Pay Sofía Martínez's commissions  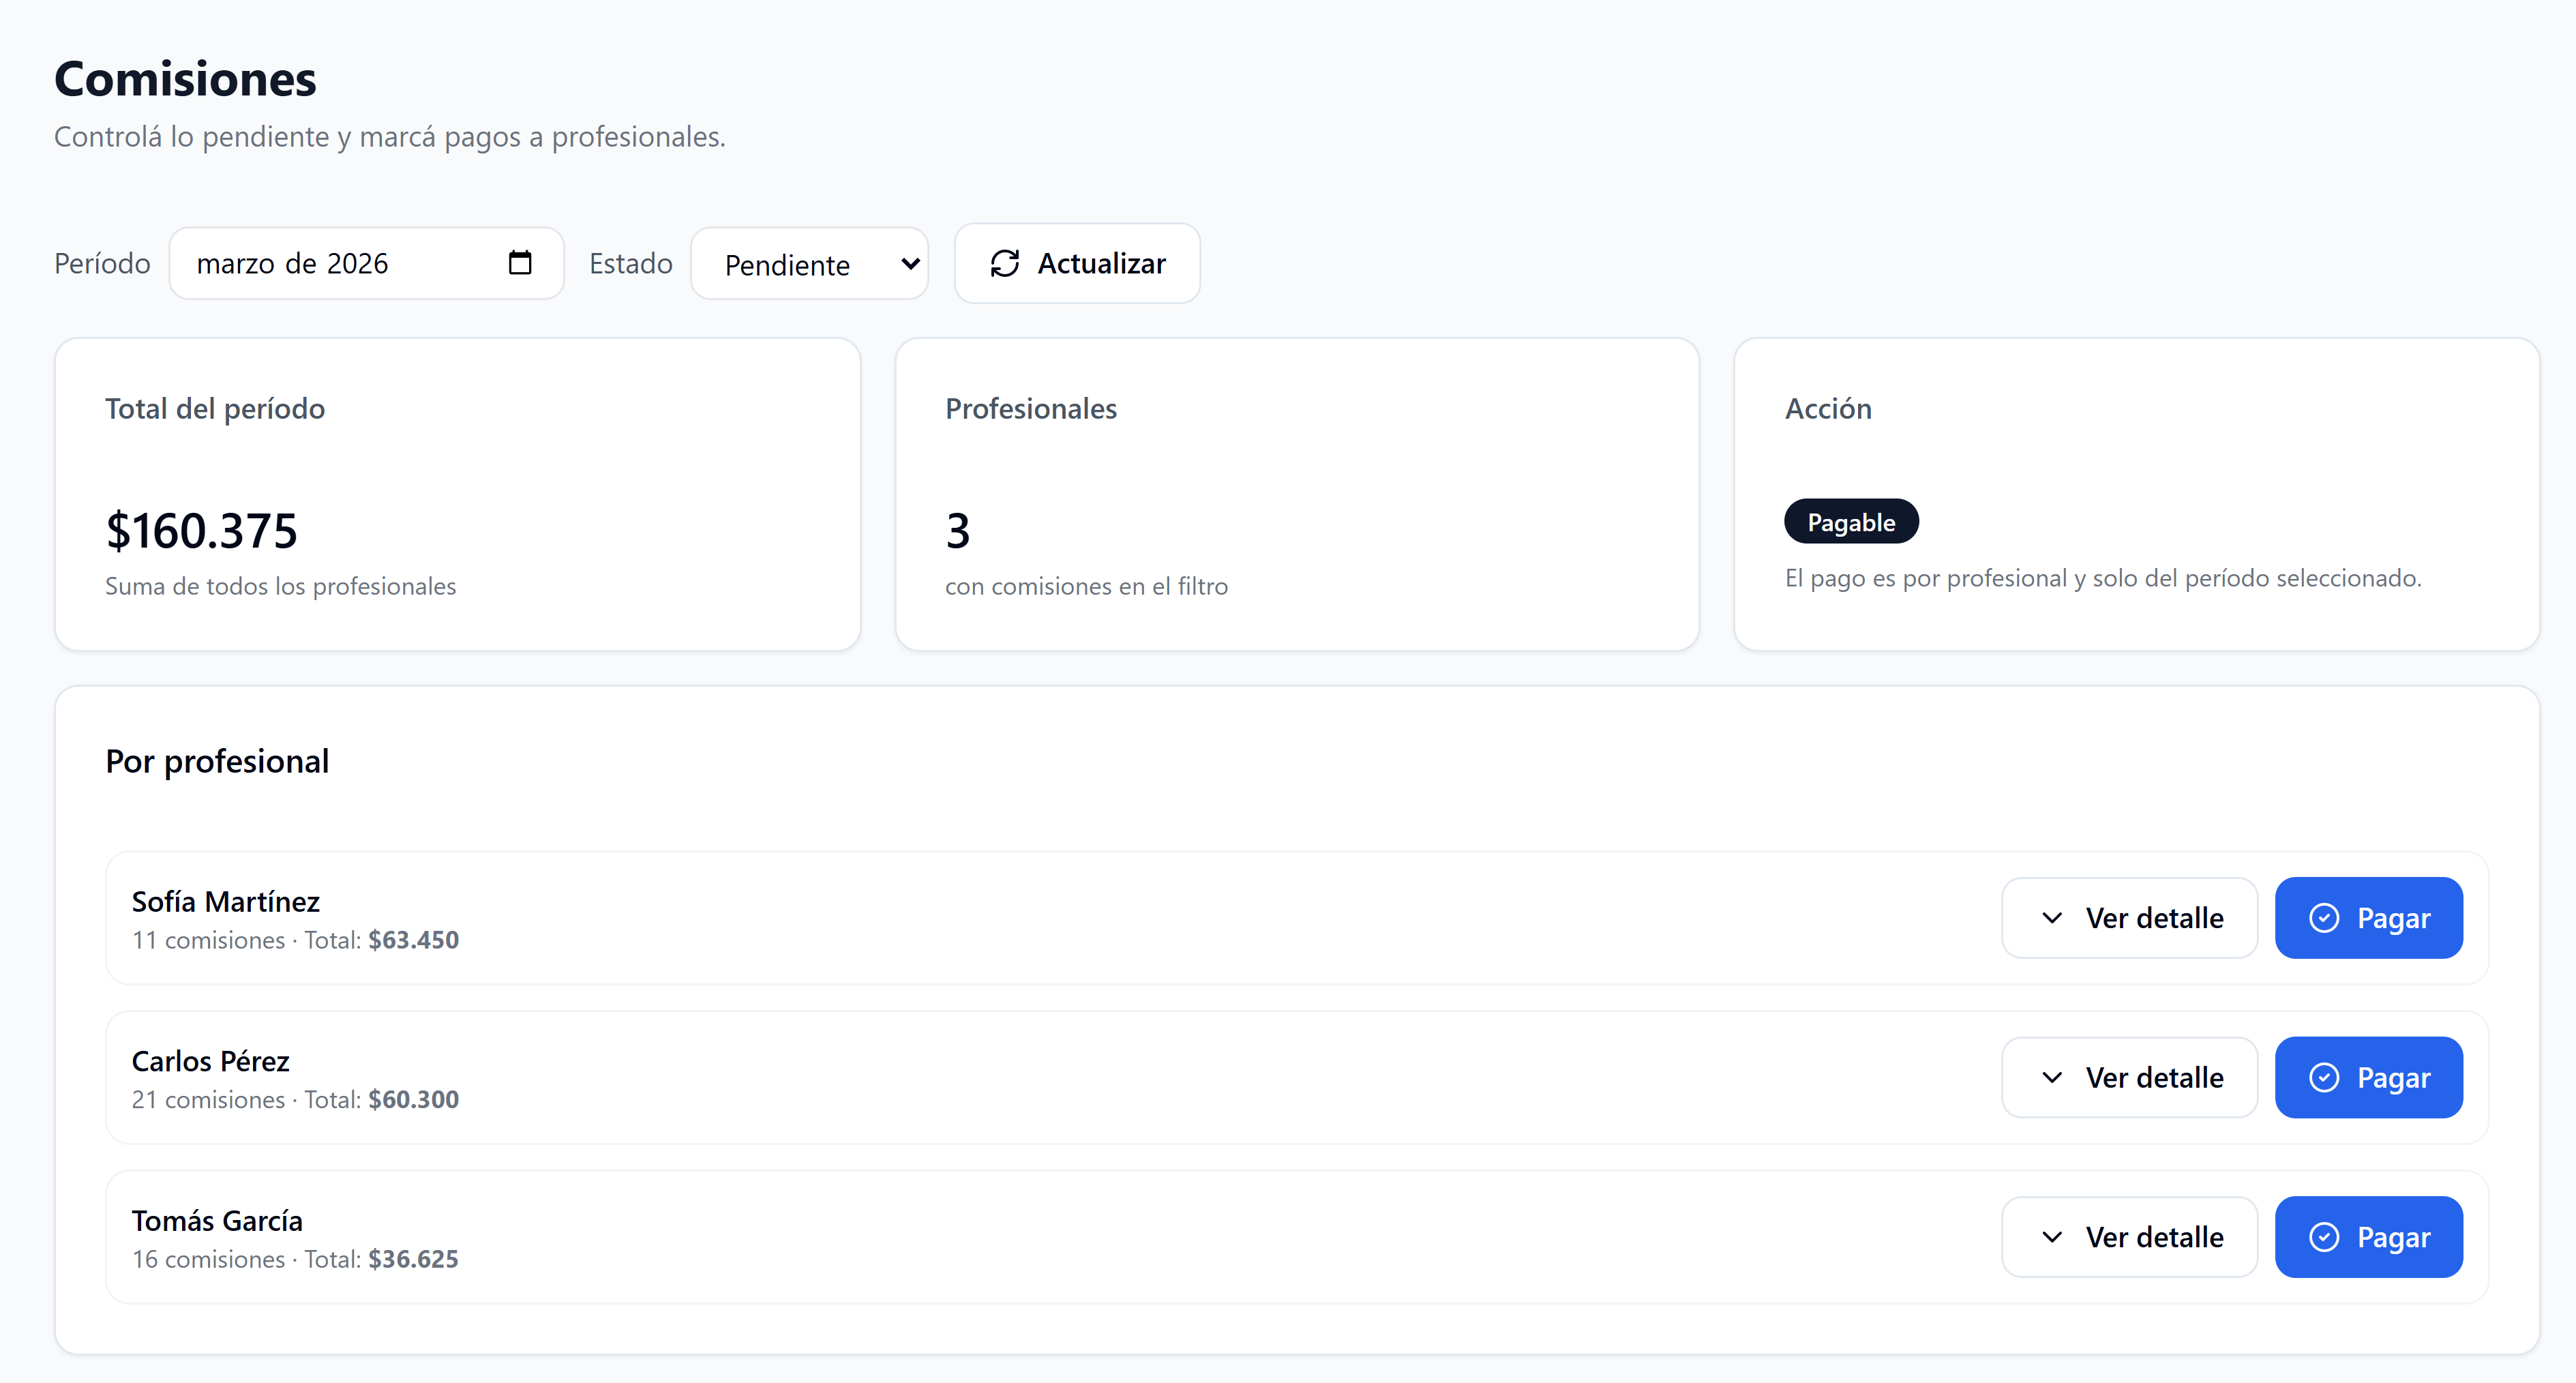[x=2368, y=917]
